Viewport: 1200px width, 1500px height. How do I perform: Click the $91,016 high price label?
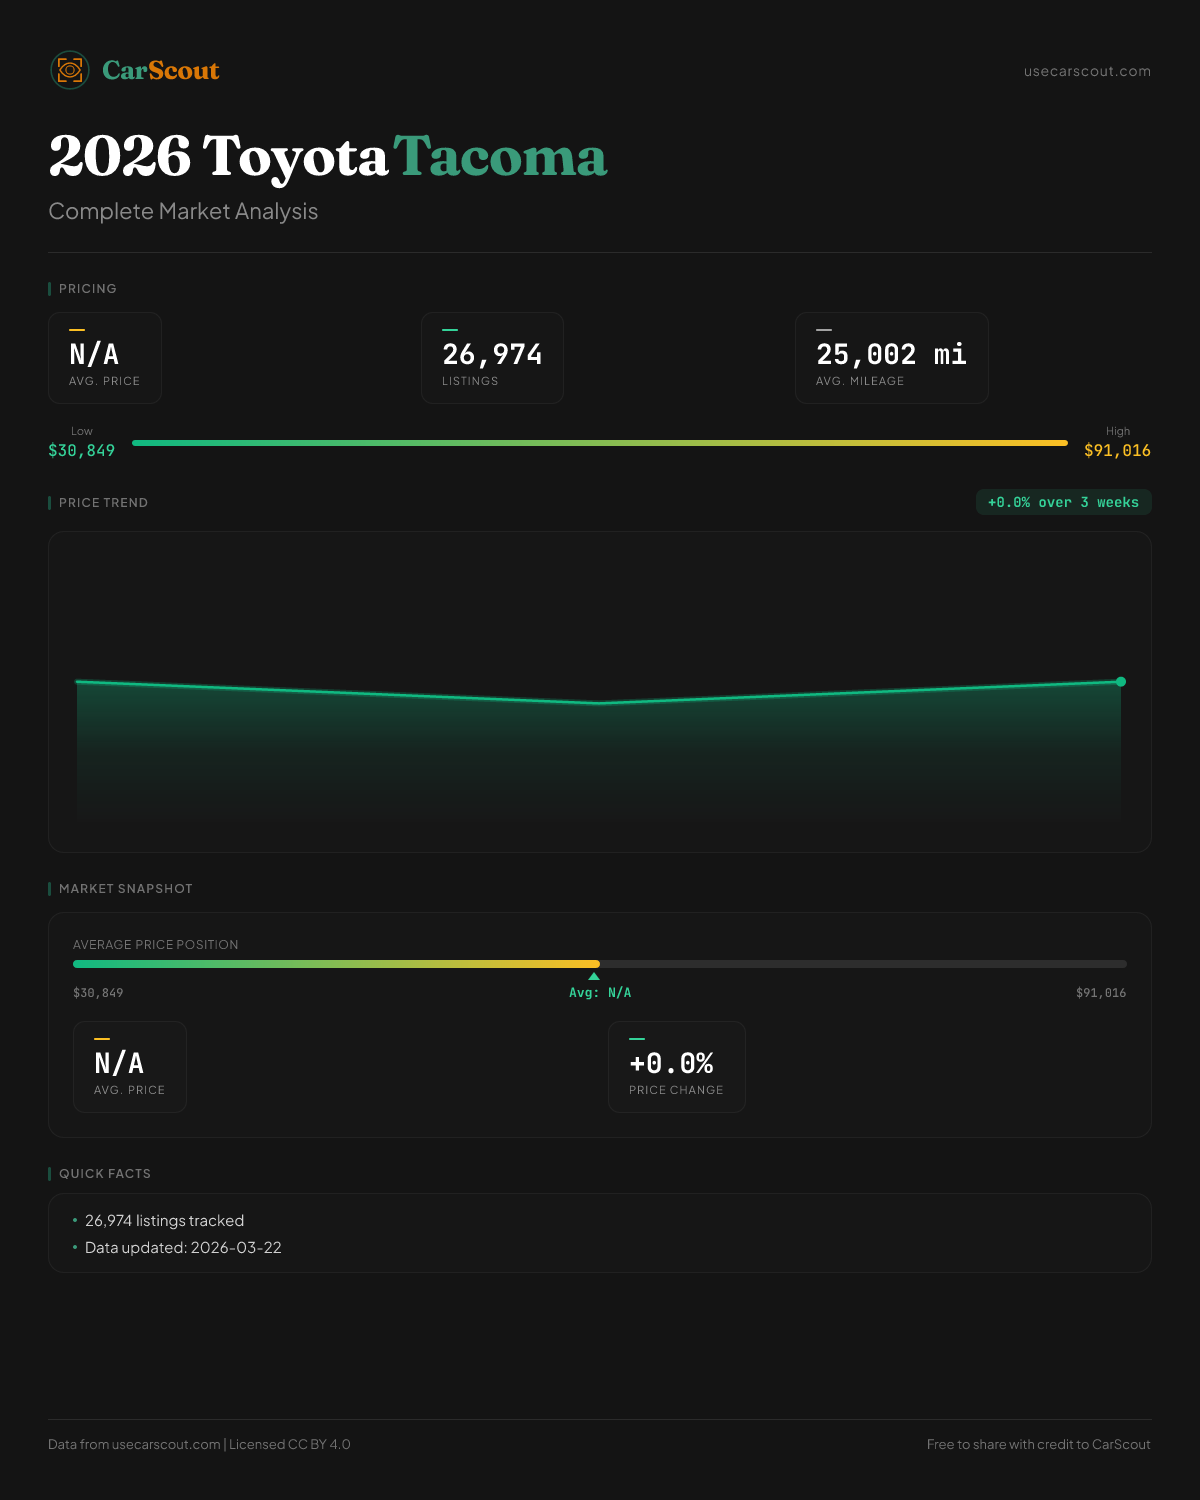tap(1117, 451)
